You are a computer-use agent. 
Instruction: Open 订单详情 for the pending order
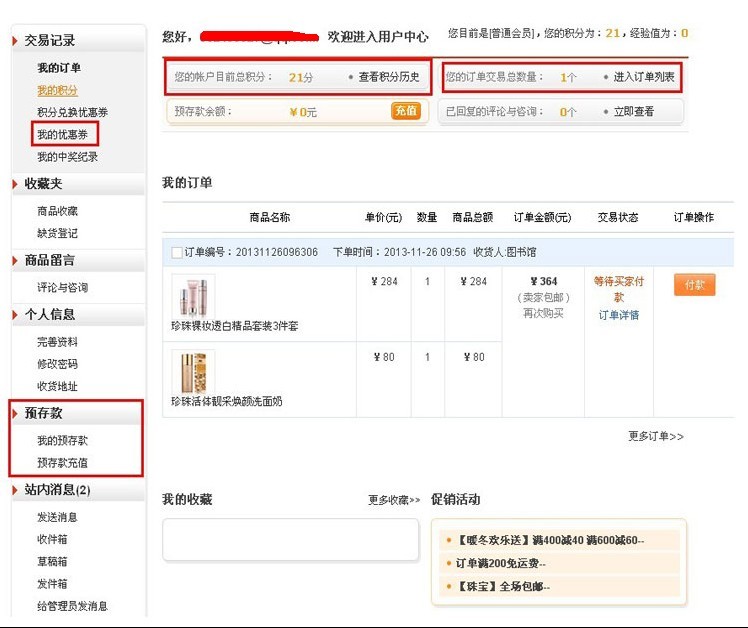click(619, 315)
